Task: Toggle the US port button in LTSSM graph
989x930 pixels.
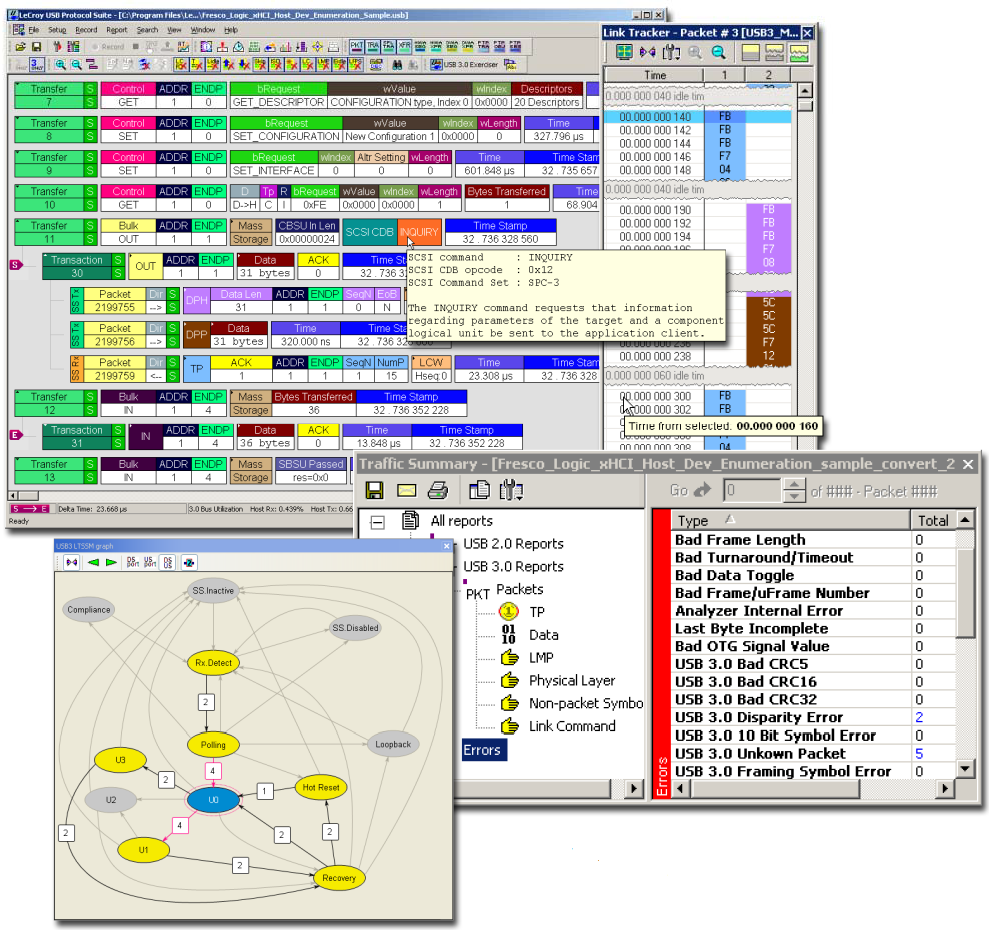Action: pos(149,561)
